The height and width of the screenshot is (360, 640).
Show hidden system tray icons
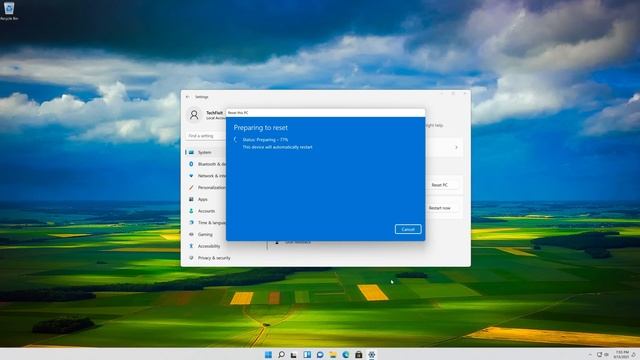590,355
